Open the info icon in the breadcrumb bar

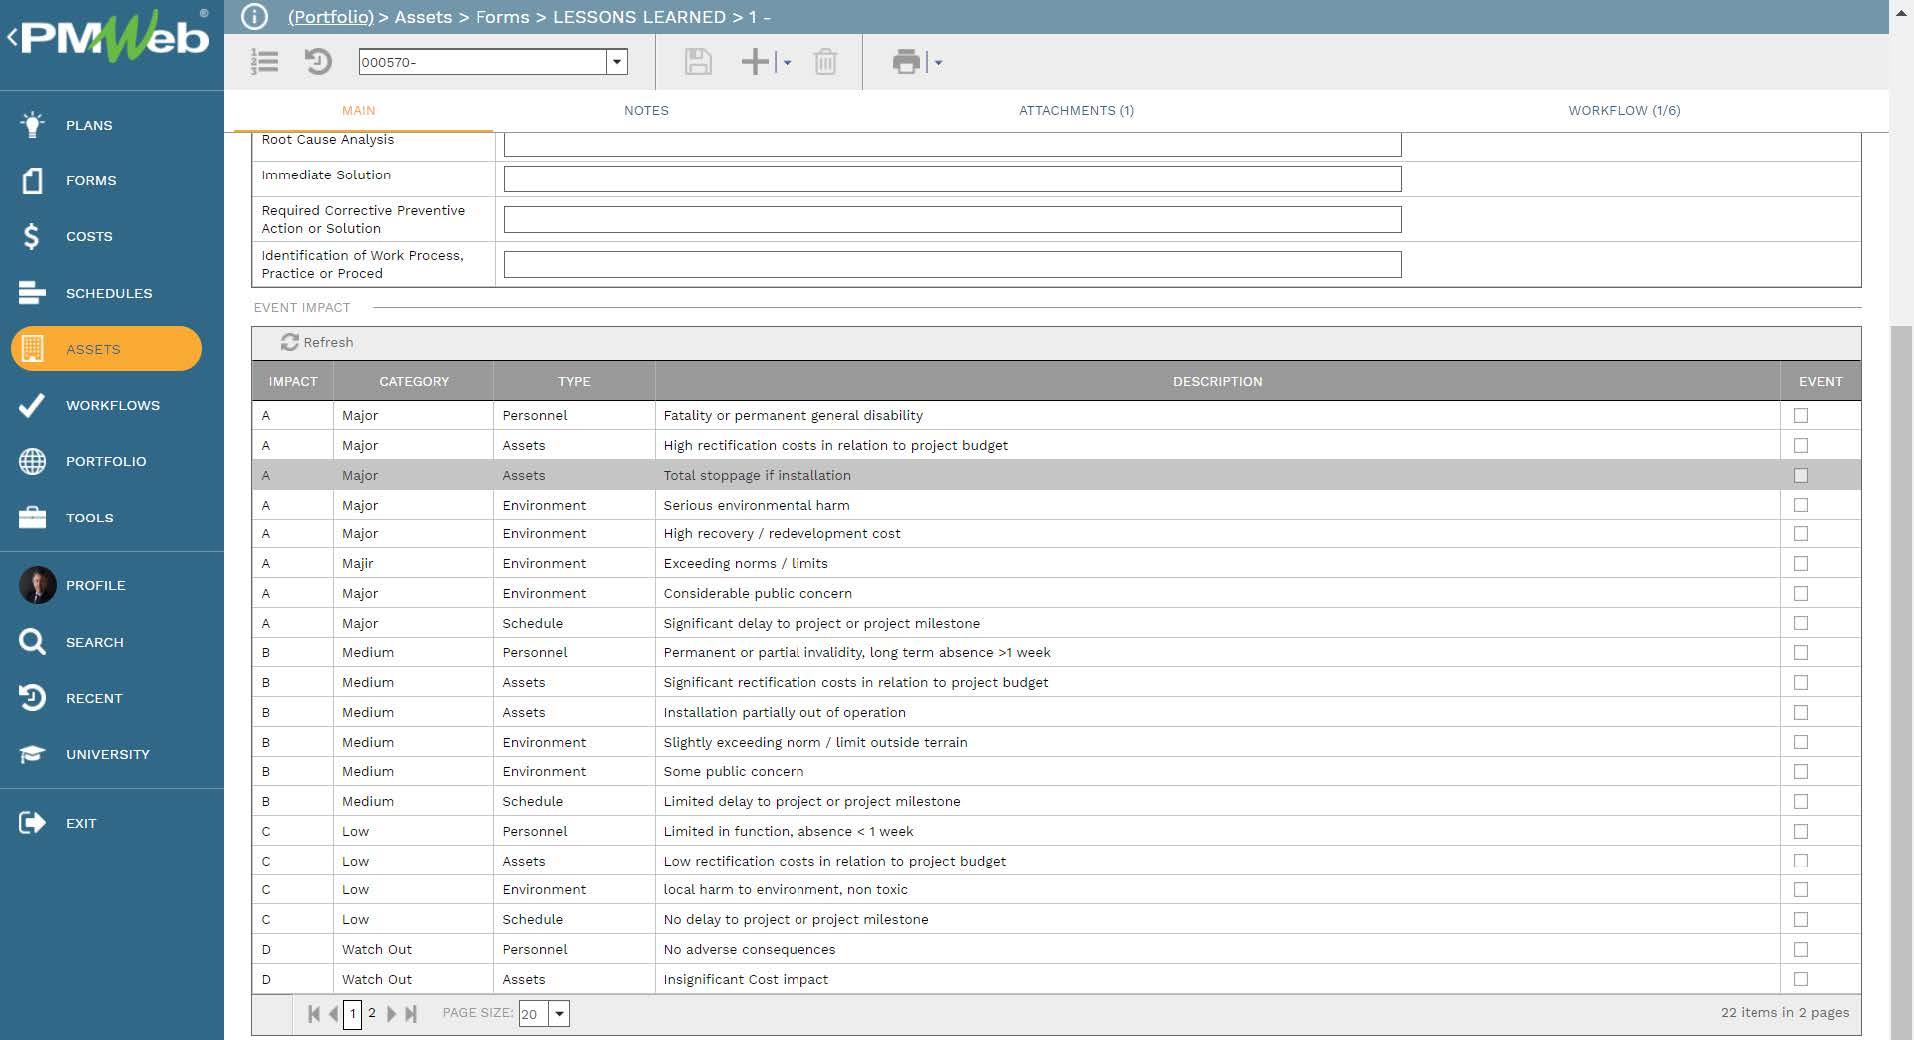click(255, 17)
